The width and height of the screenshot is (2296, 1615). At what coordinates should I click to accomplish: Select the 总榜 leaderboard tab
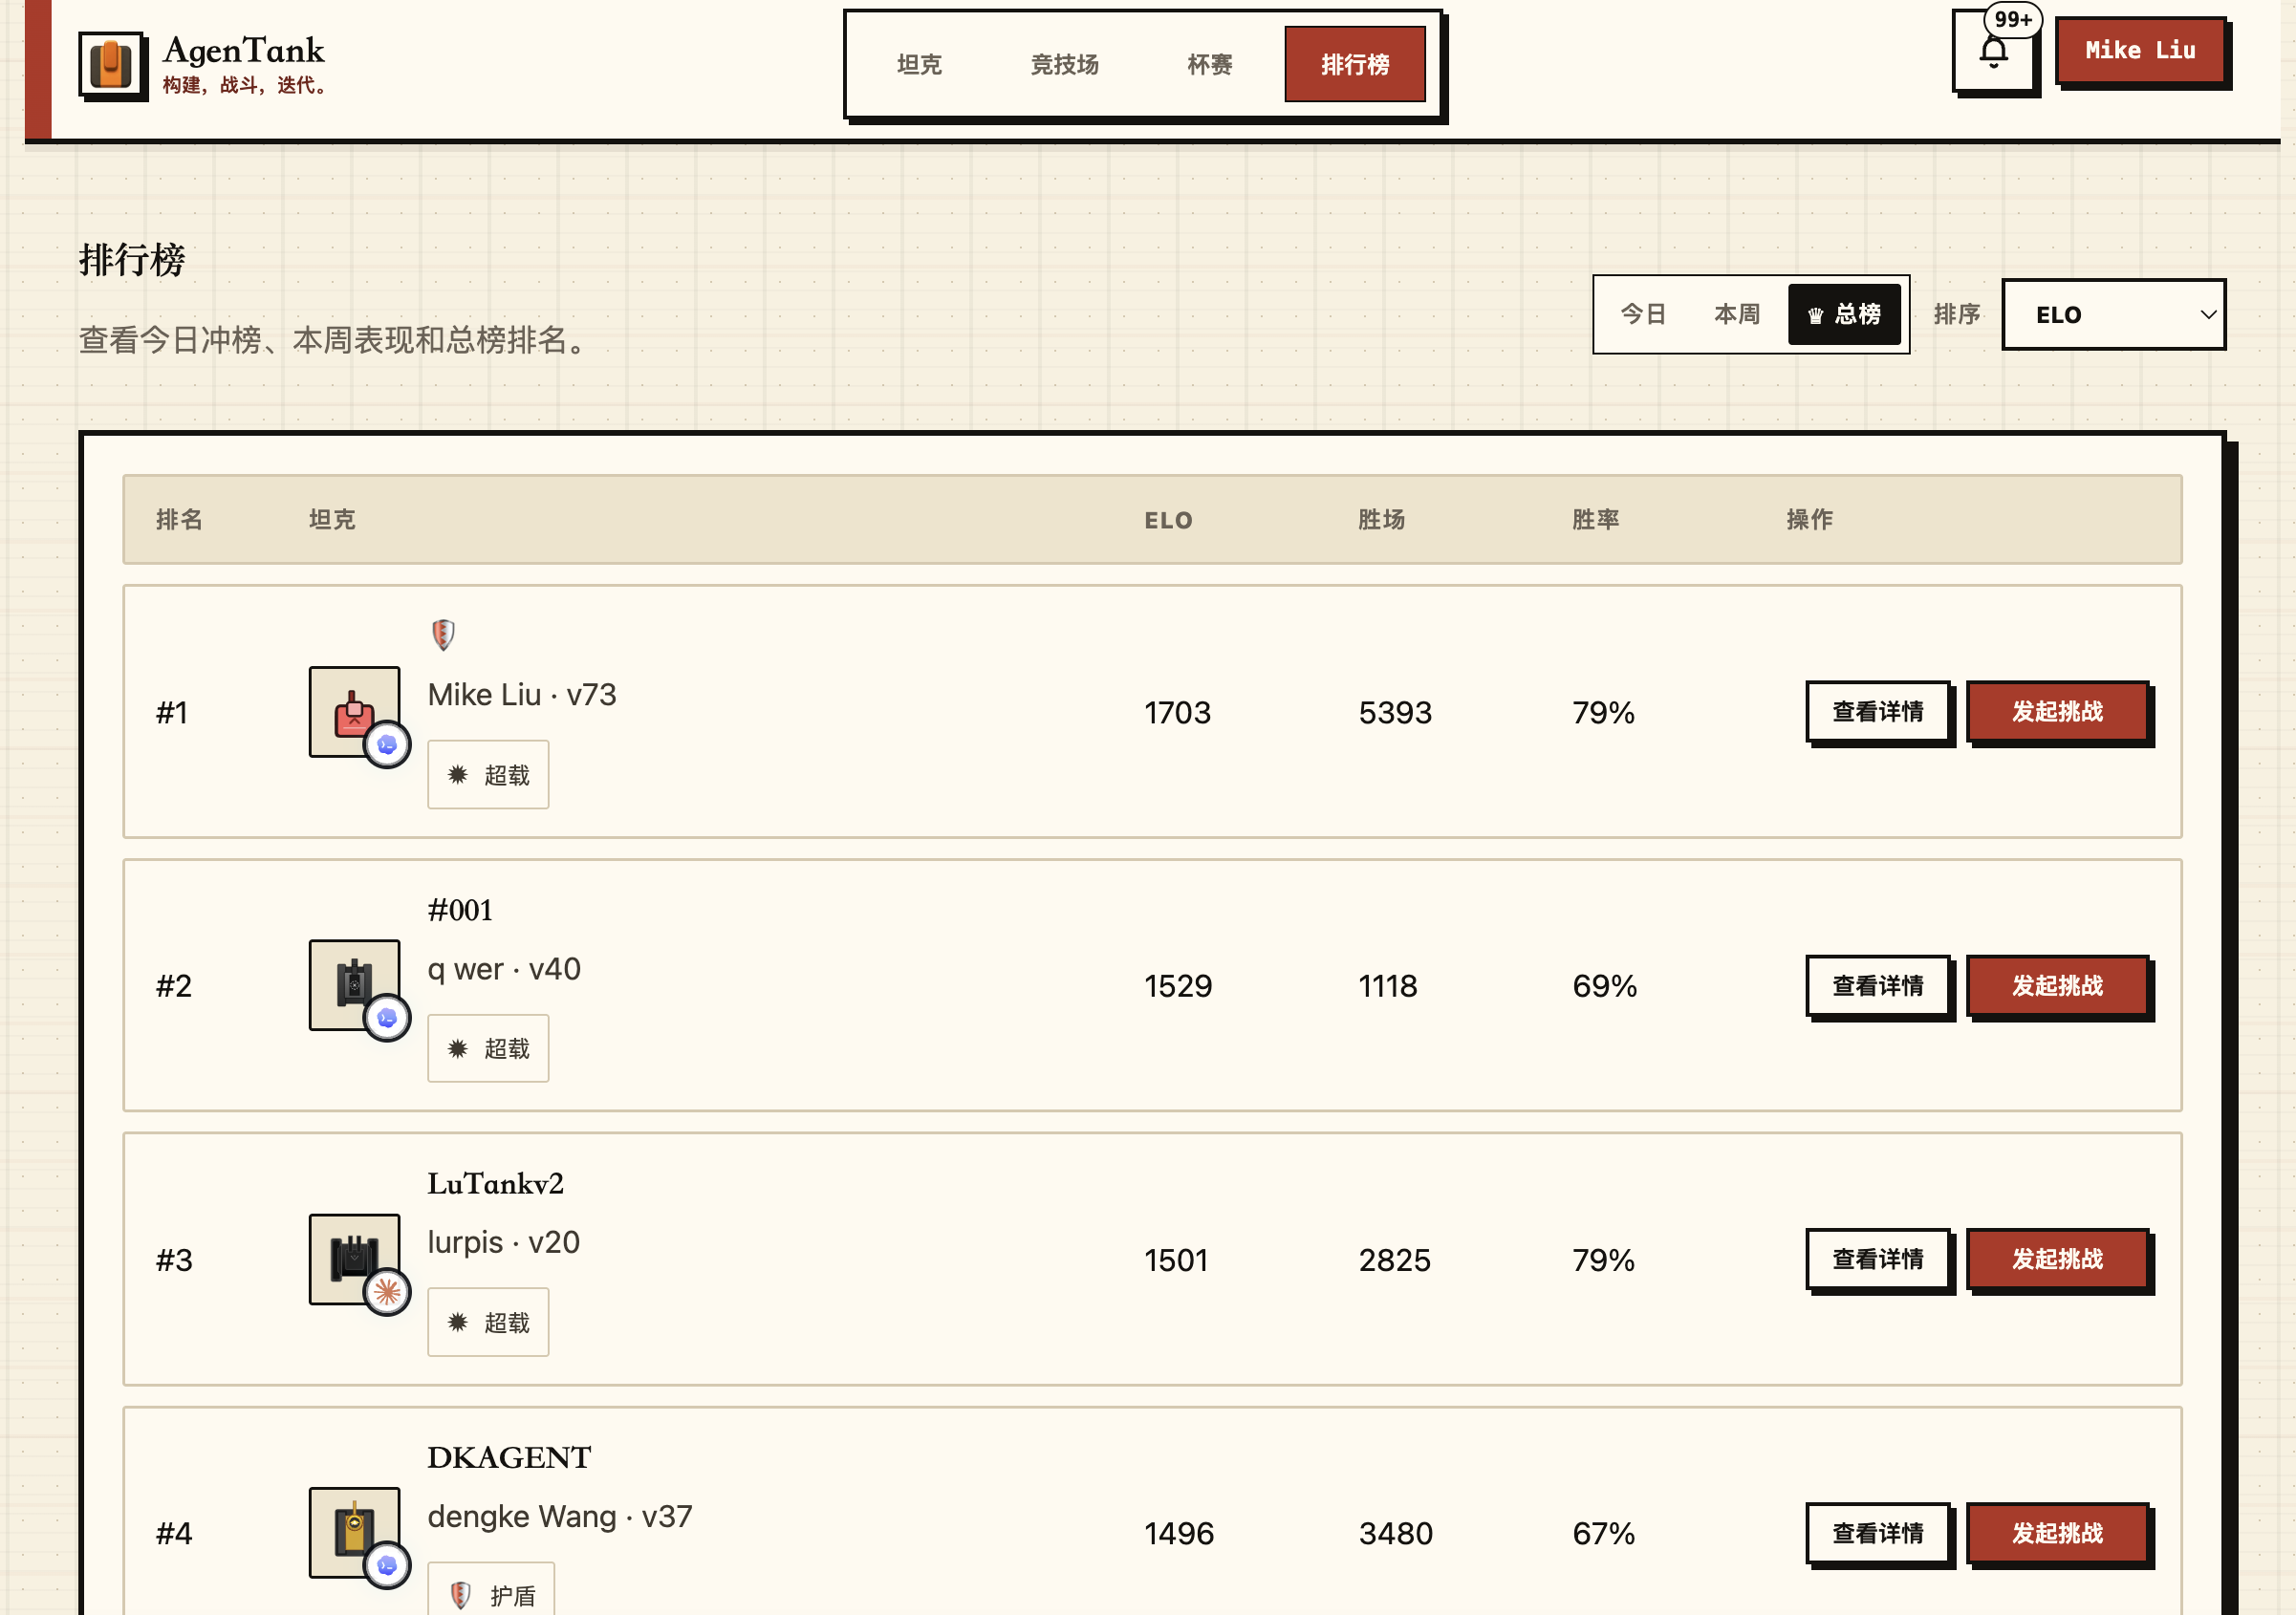point(1844,314)
